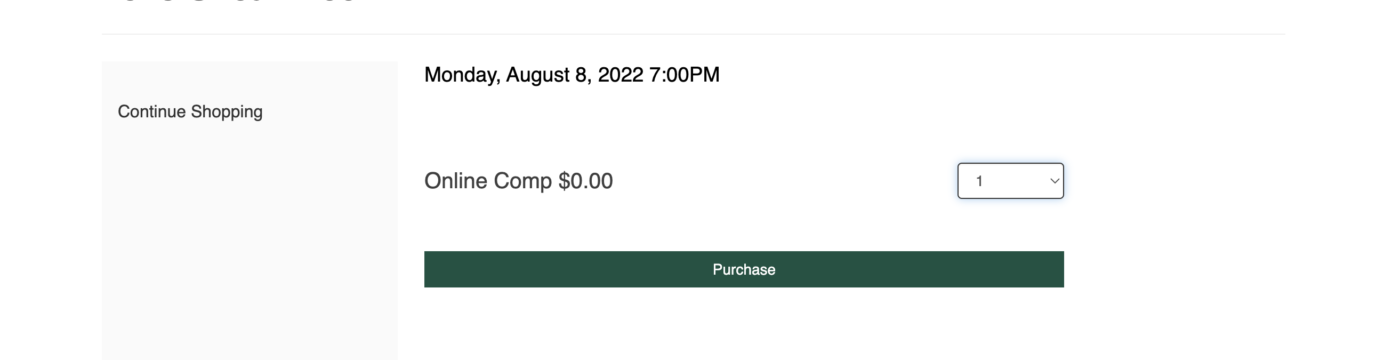Click the green Purchase button

(x=744, y=269)
